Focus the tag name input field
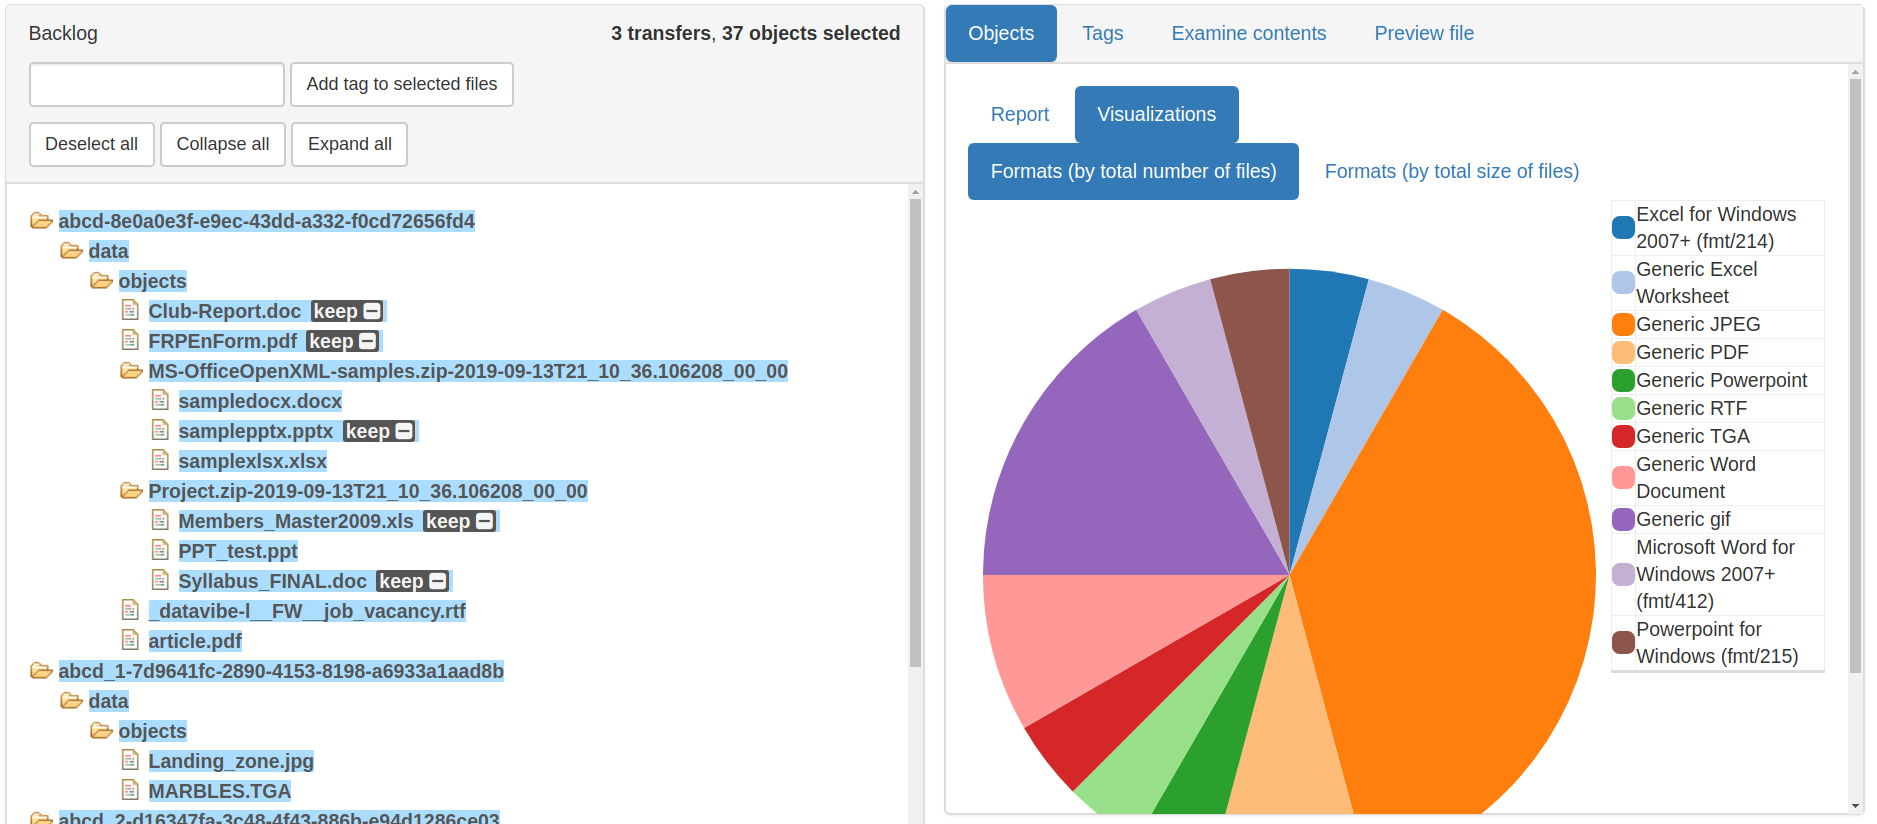 coord(157,84)
